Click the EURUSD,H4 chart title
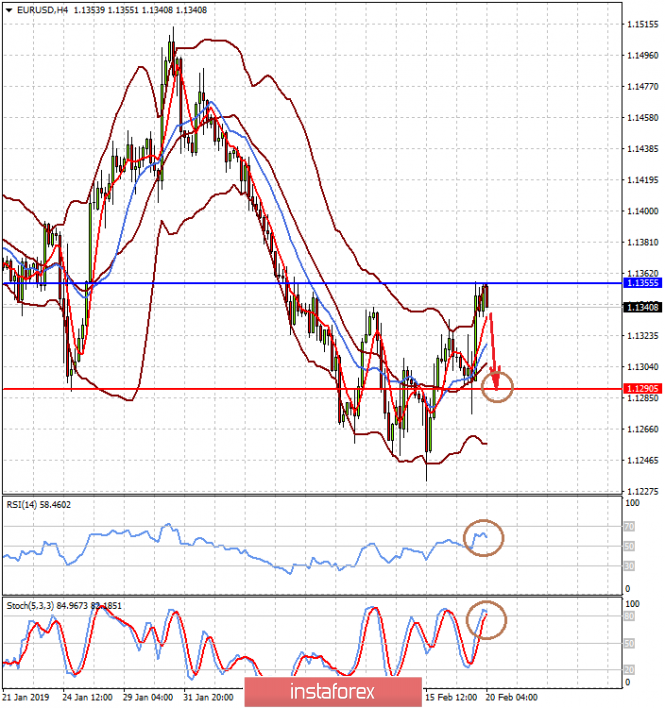 pyautogui.click(x=41, y=9)
